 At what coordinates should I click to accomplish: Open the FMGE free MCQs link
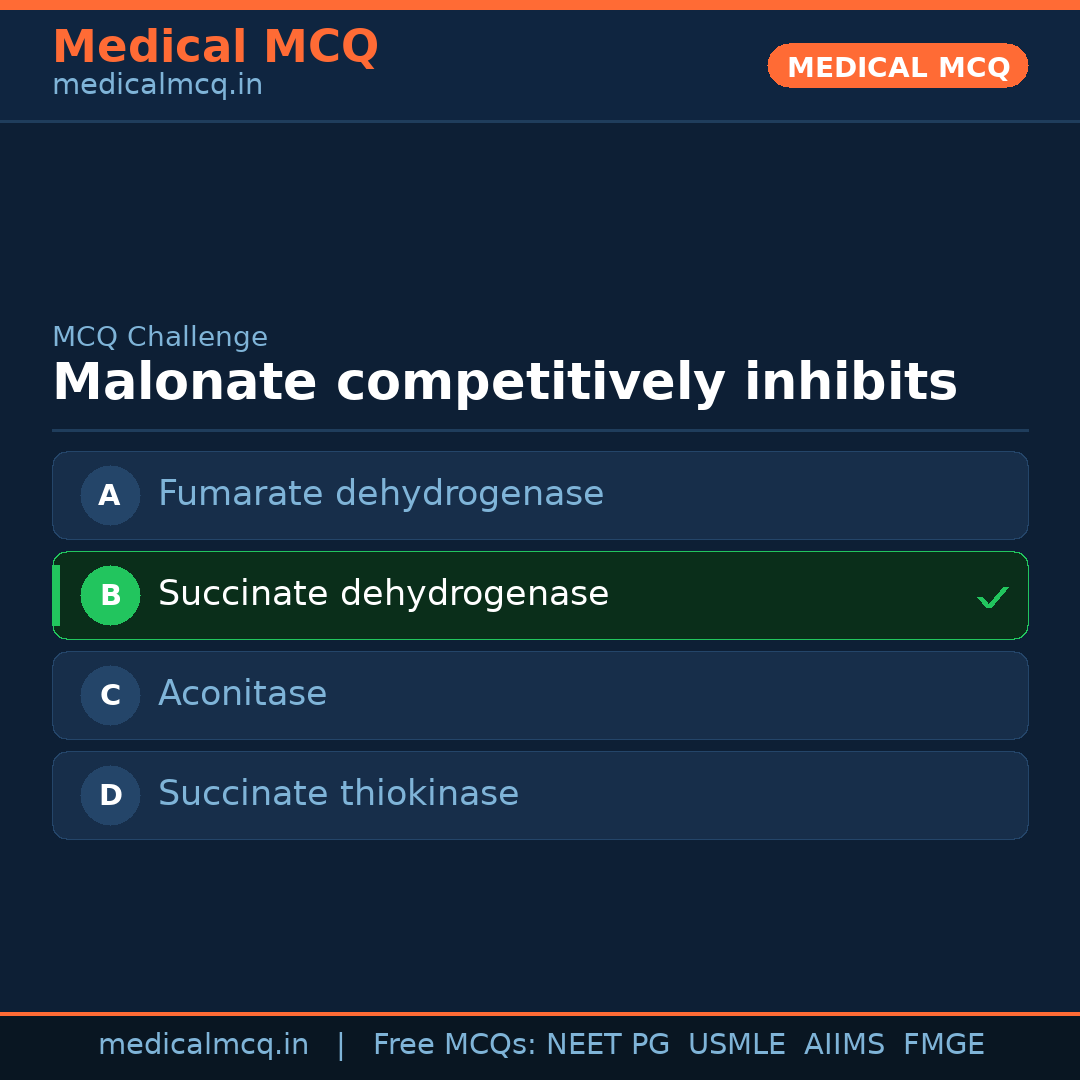click(943, 1043)
